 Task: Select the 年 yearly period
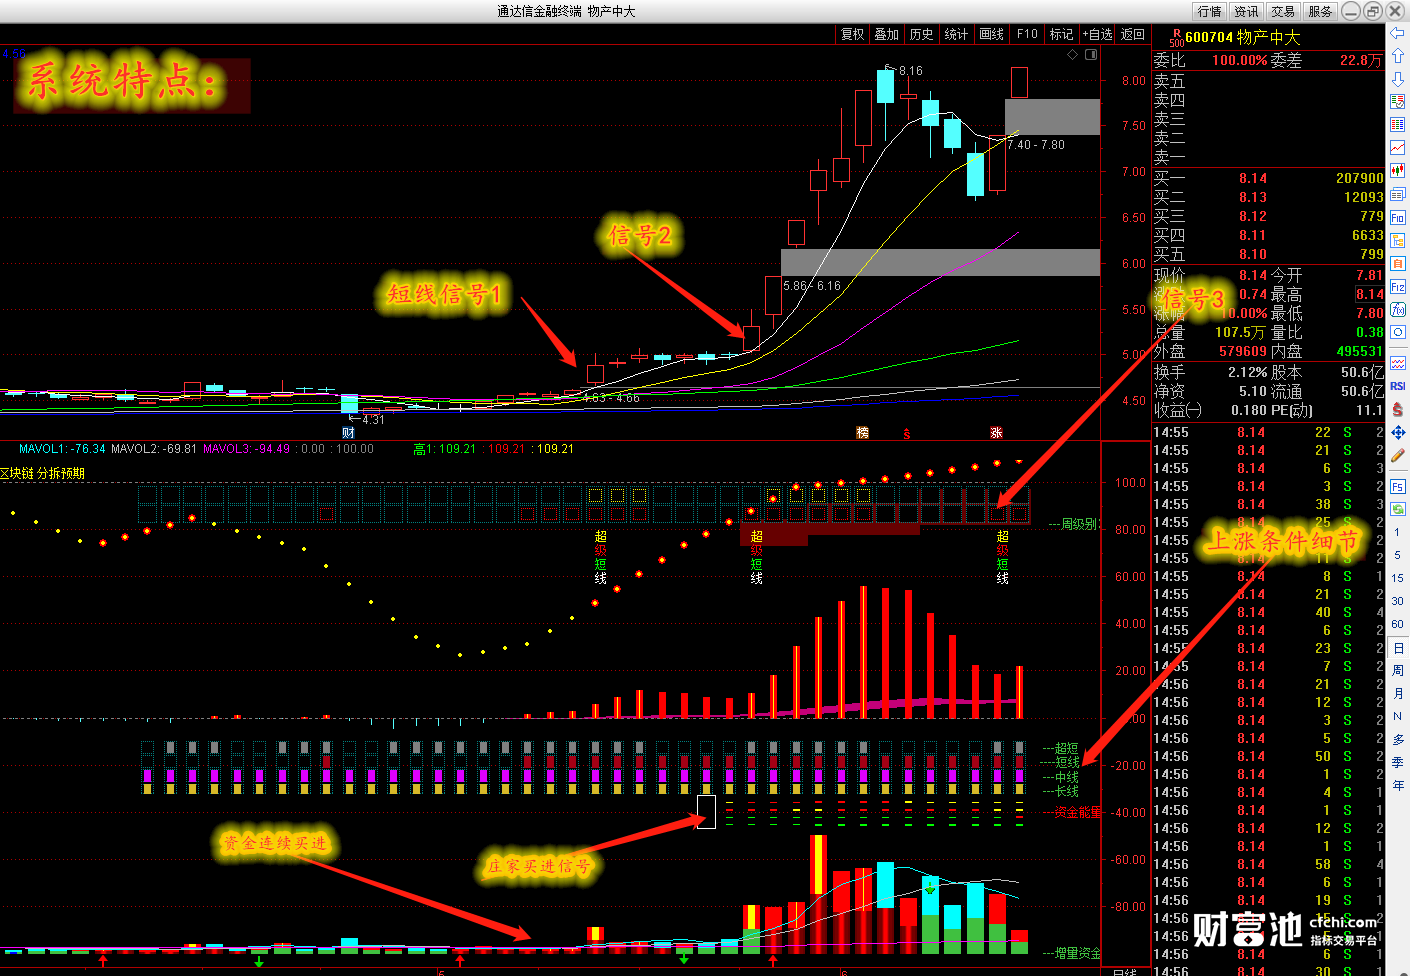[x=1398, y=785]
